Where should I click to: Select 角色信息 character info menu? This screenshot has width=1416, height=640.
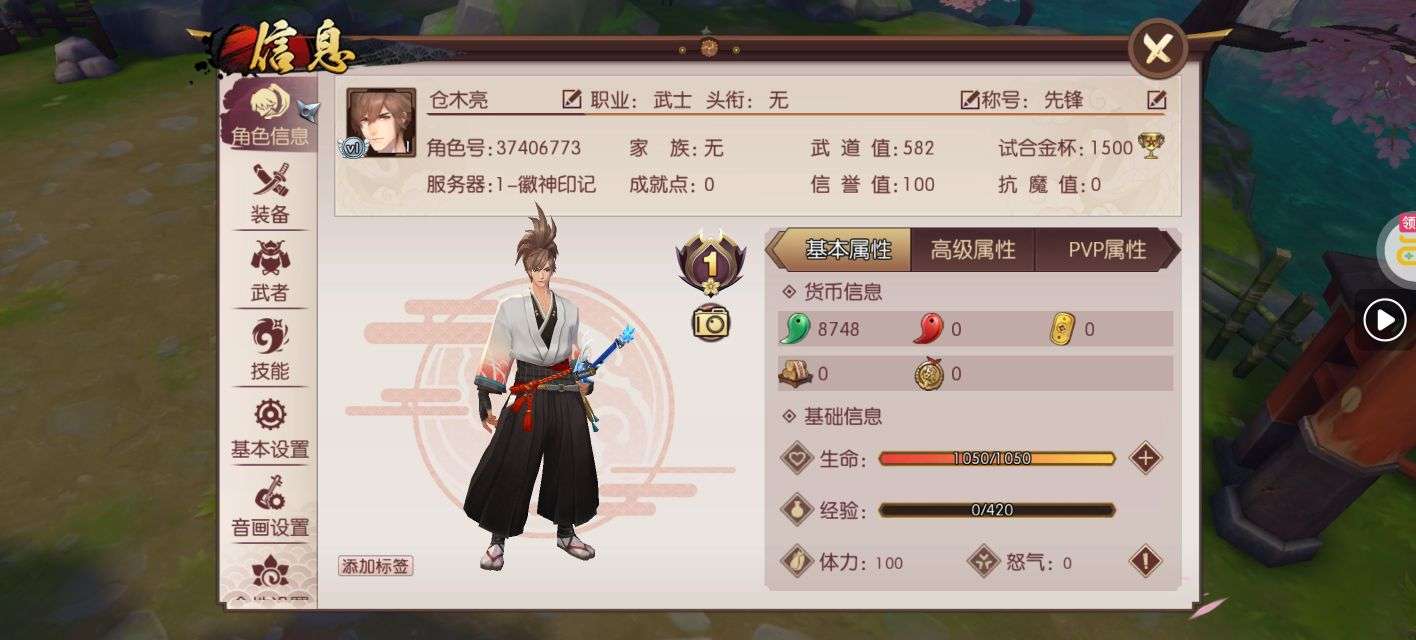[x=269, y=115]
